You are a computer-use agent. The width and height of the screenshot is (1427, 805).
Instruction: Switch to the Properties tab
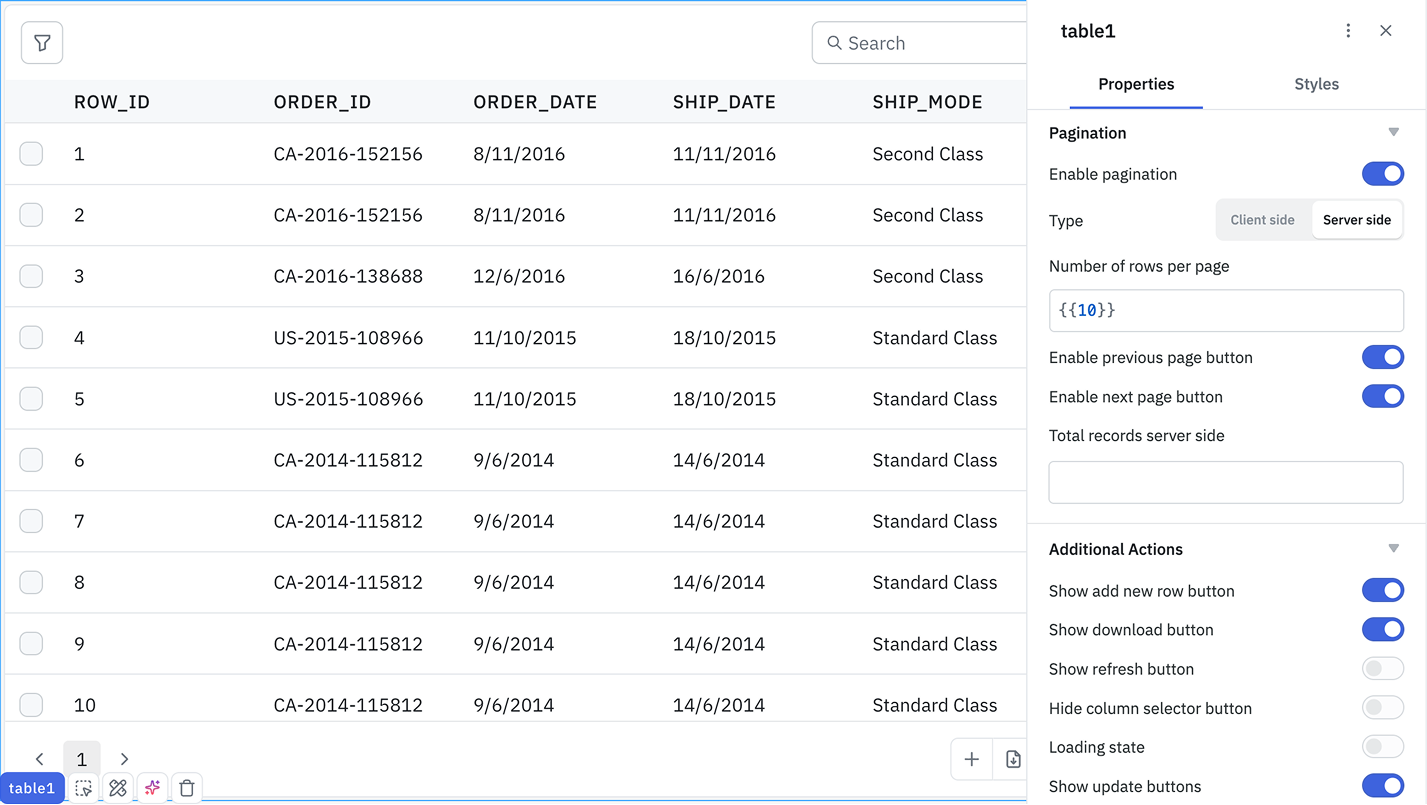point(1136,84)
